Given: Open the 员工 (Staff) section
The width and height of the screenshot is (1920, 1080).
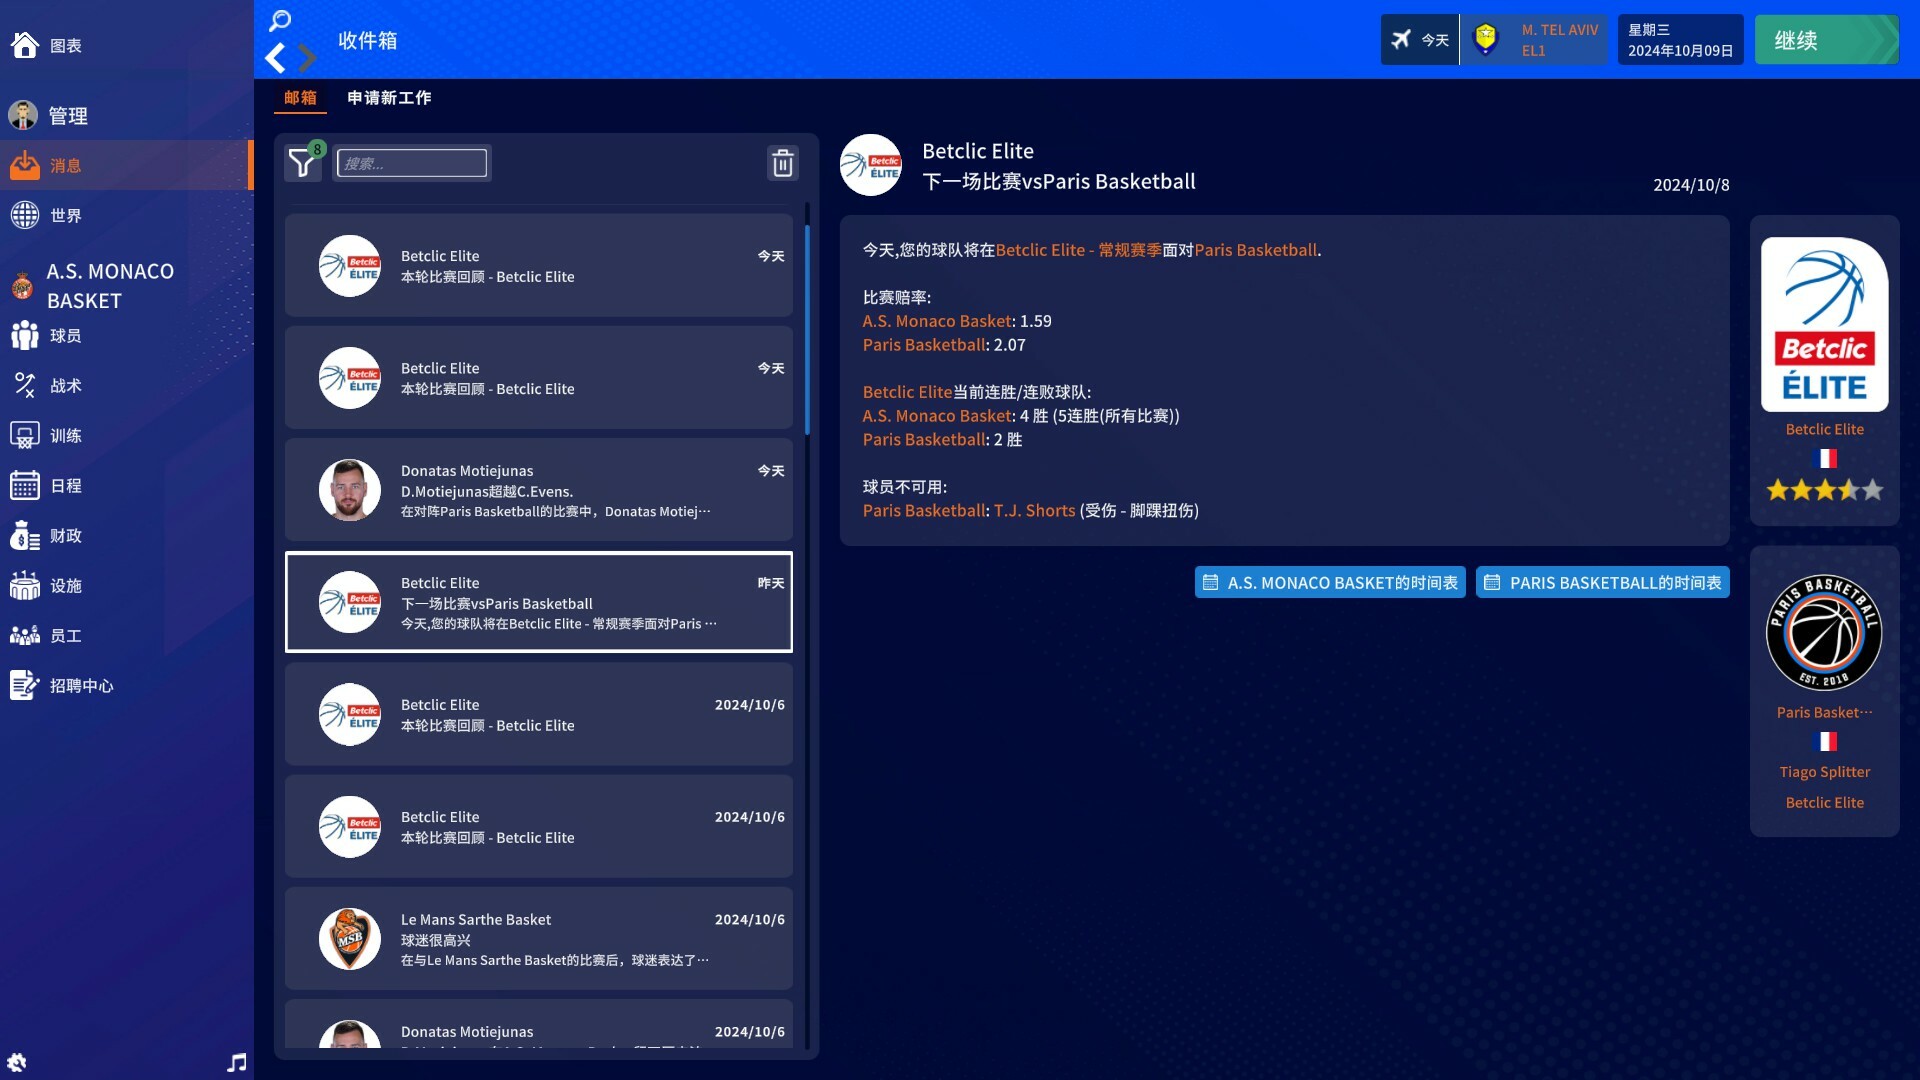Looking at the screenshot, I should coord(66,635).
